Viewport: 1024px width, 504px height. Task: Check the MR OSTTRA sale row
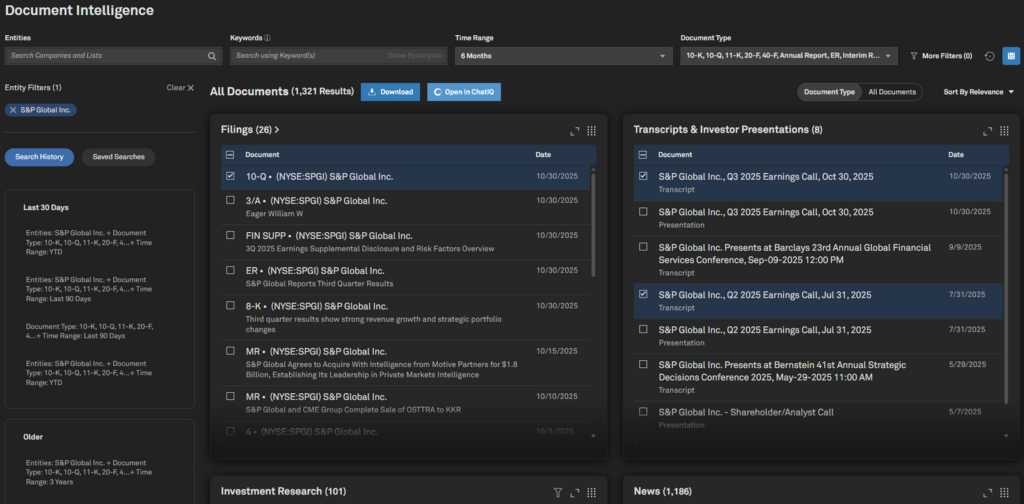pyautogui.click(x=230, y=396)
